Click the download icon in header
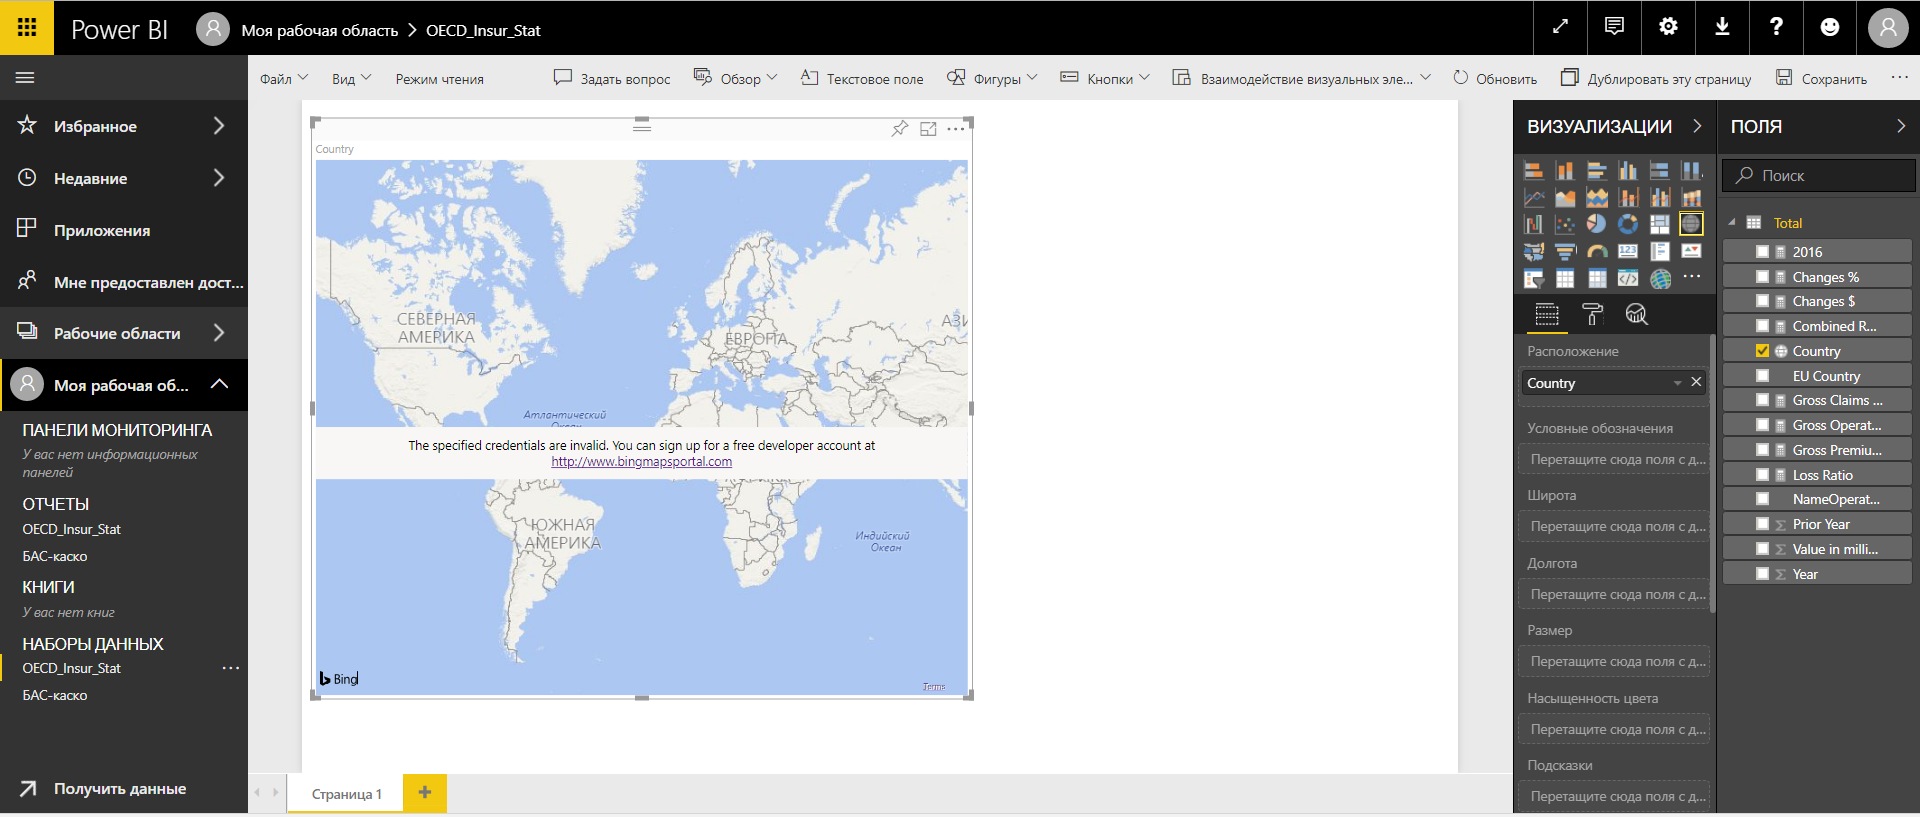The image size is (1920, 817). pos(1722,28)
